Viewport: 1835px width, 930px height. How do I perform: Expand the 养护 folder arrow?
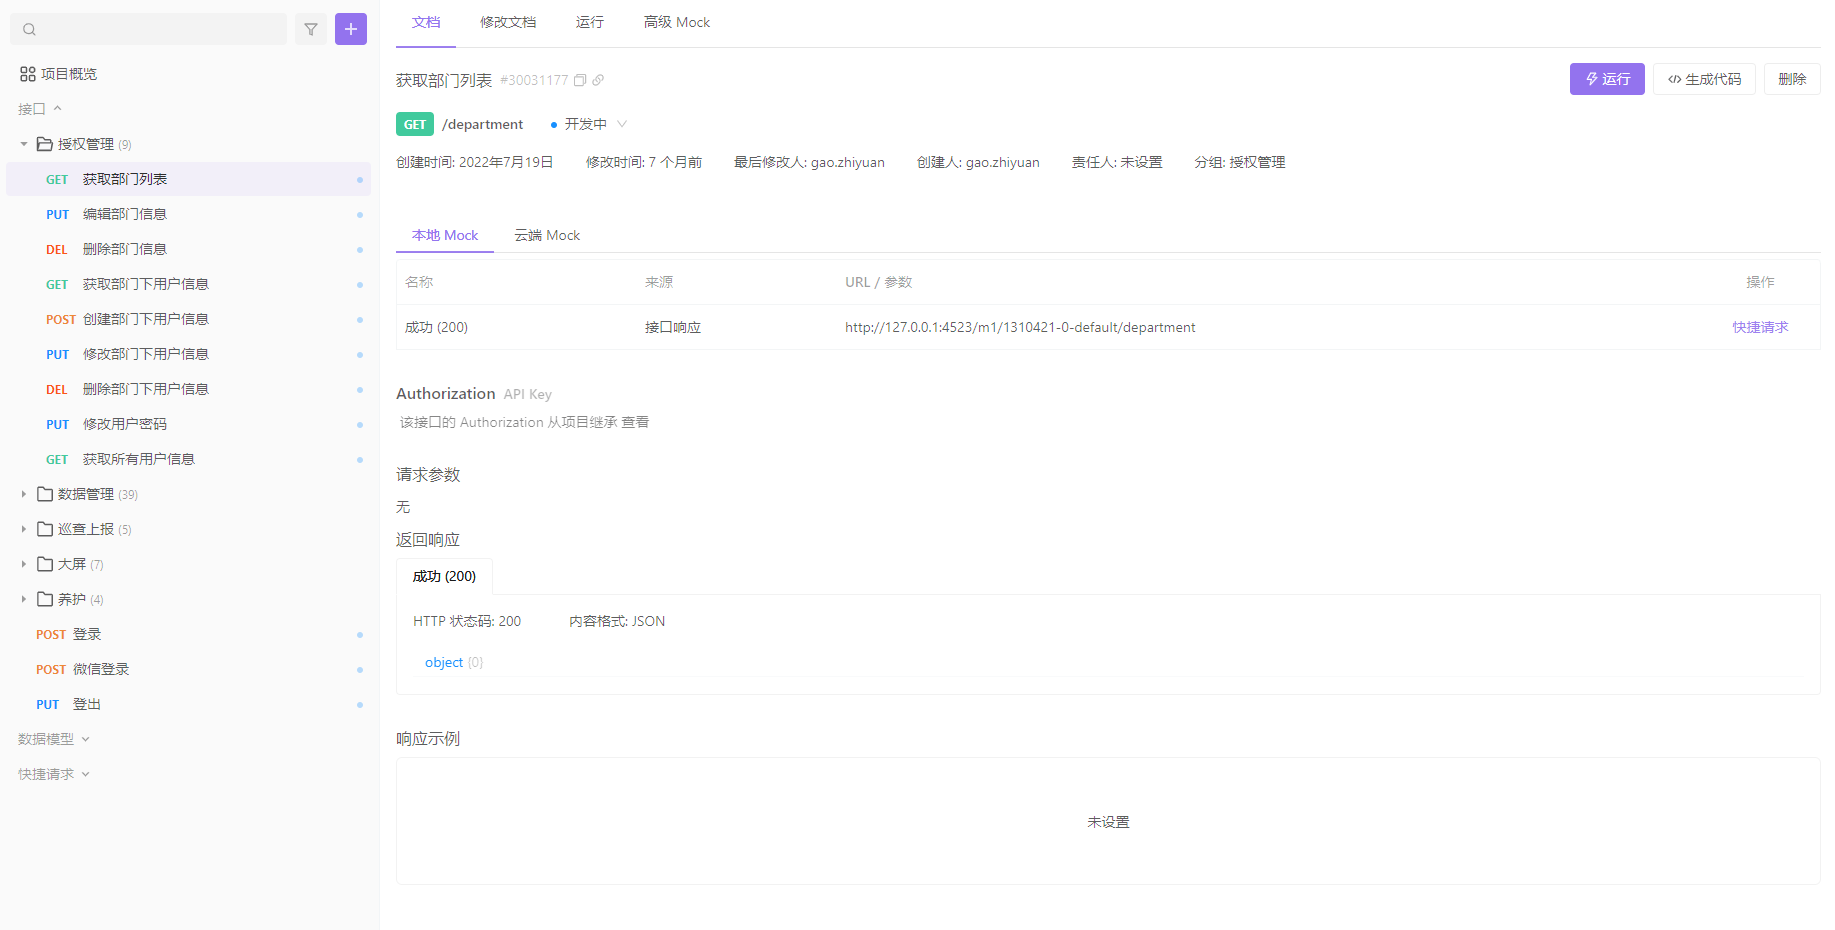tap(24, 599)
